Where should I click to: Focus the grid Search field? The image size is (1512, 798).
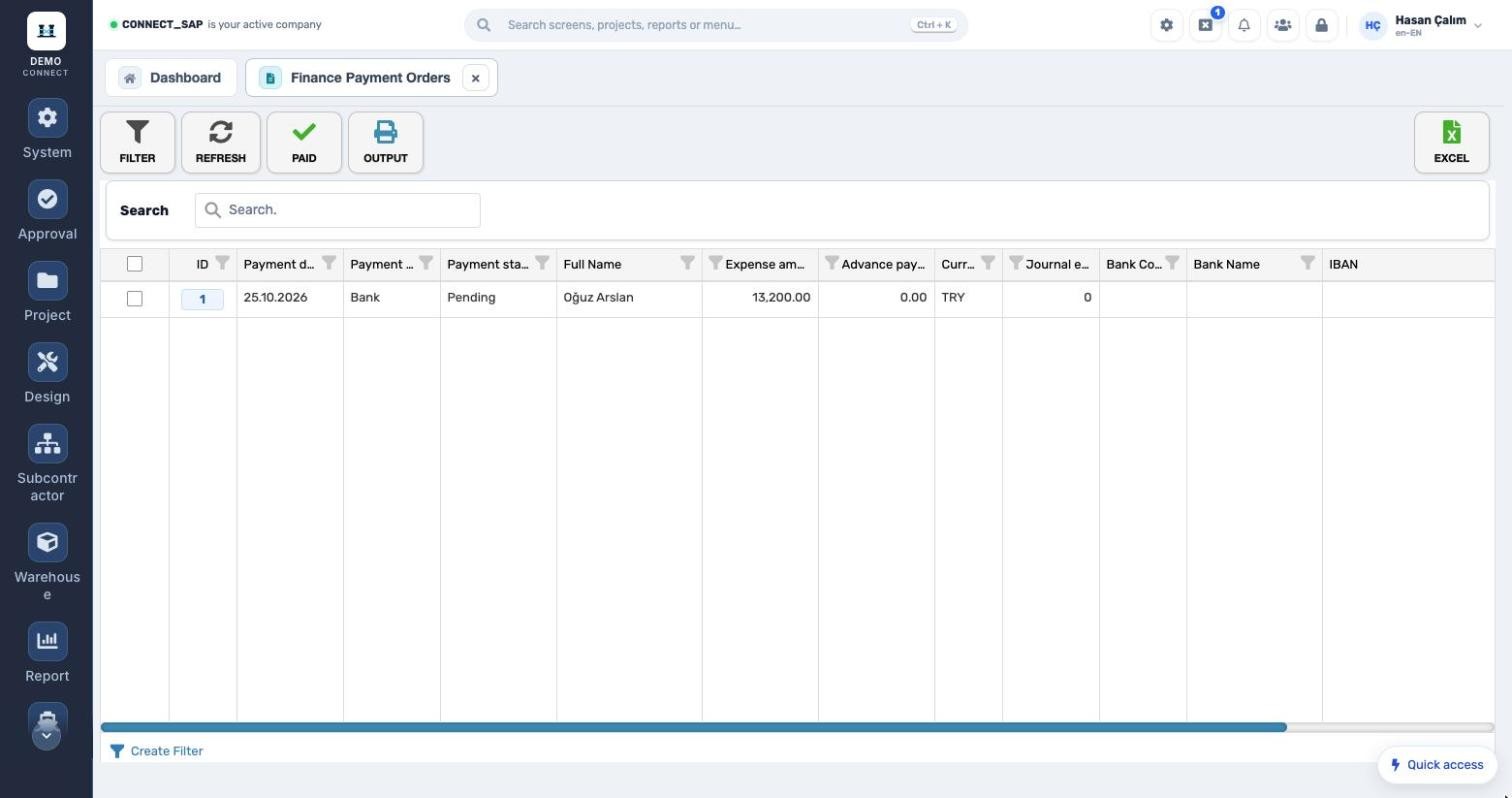[x=338, y=210]
